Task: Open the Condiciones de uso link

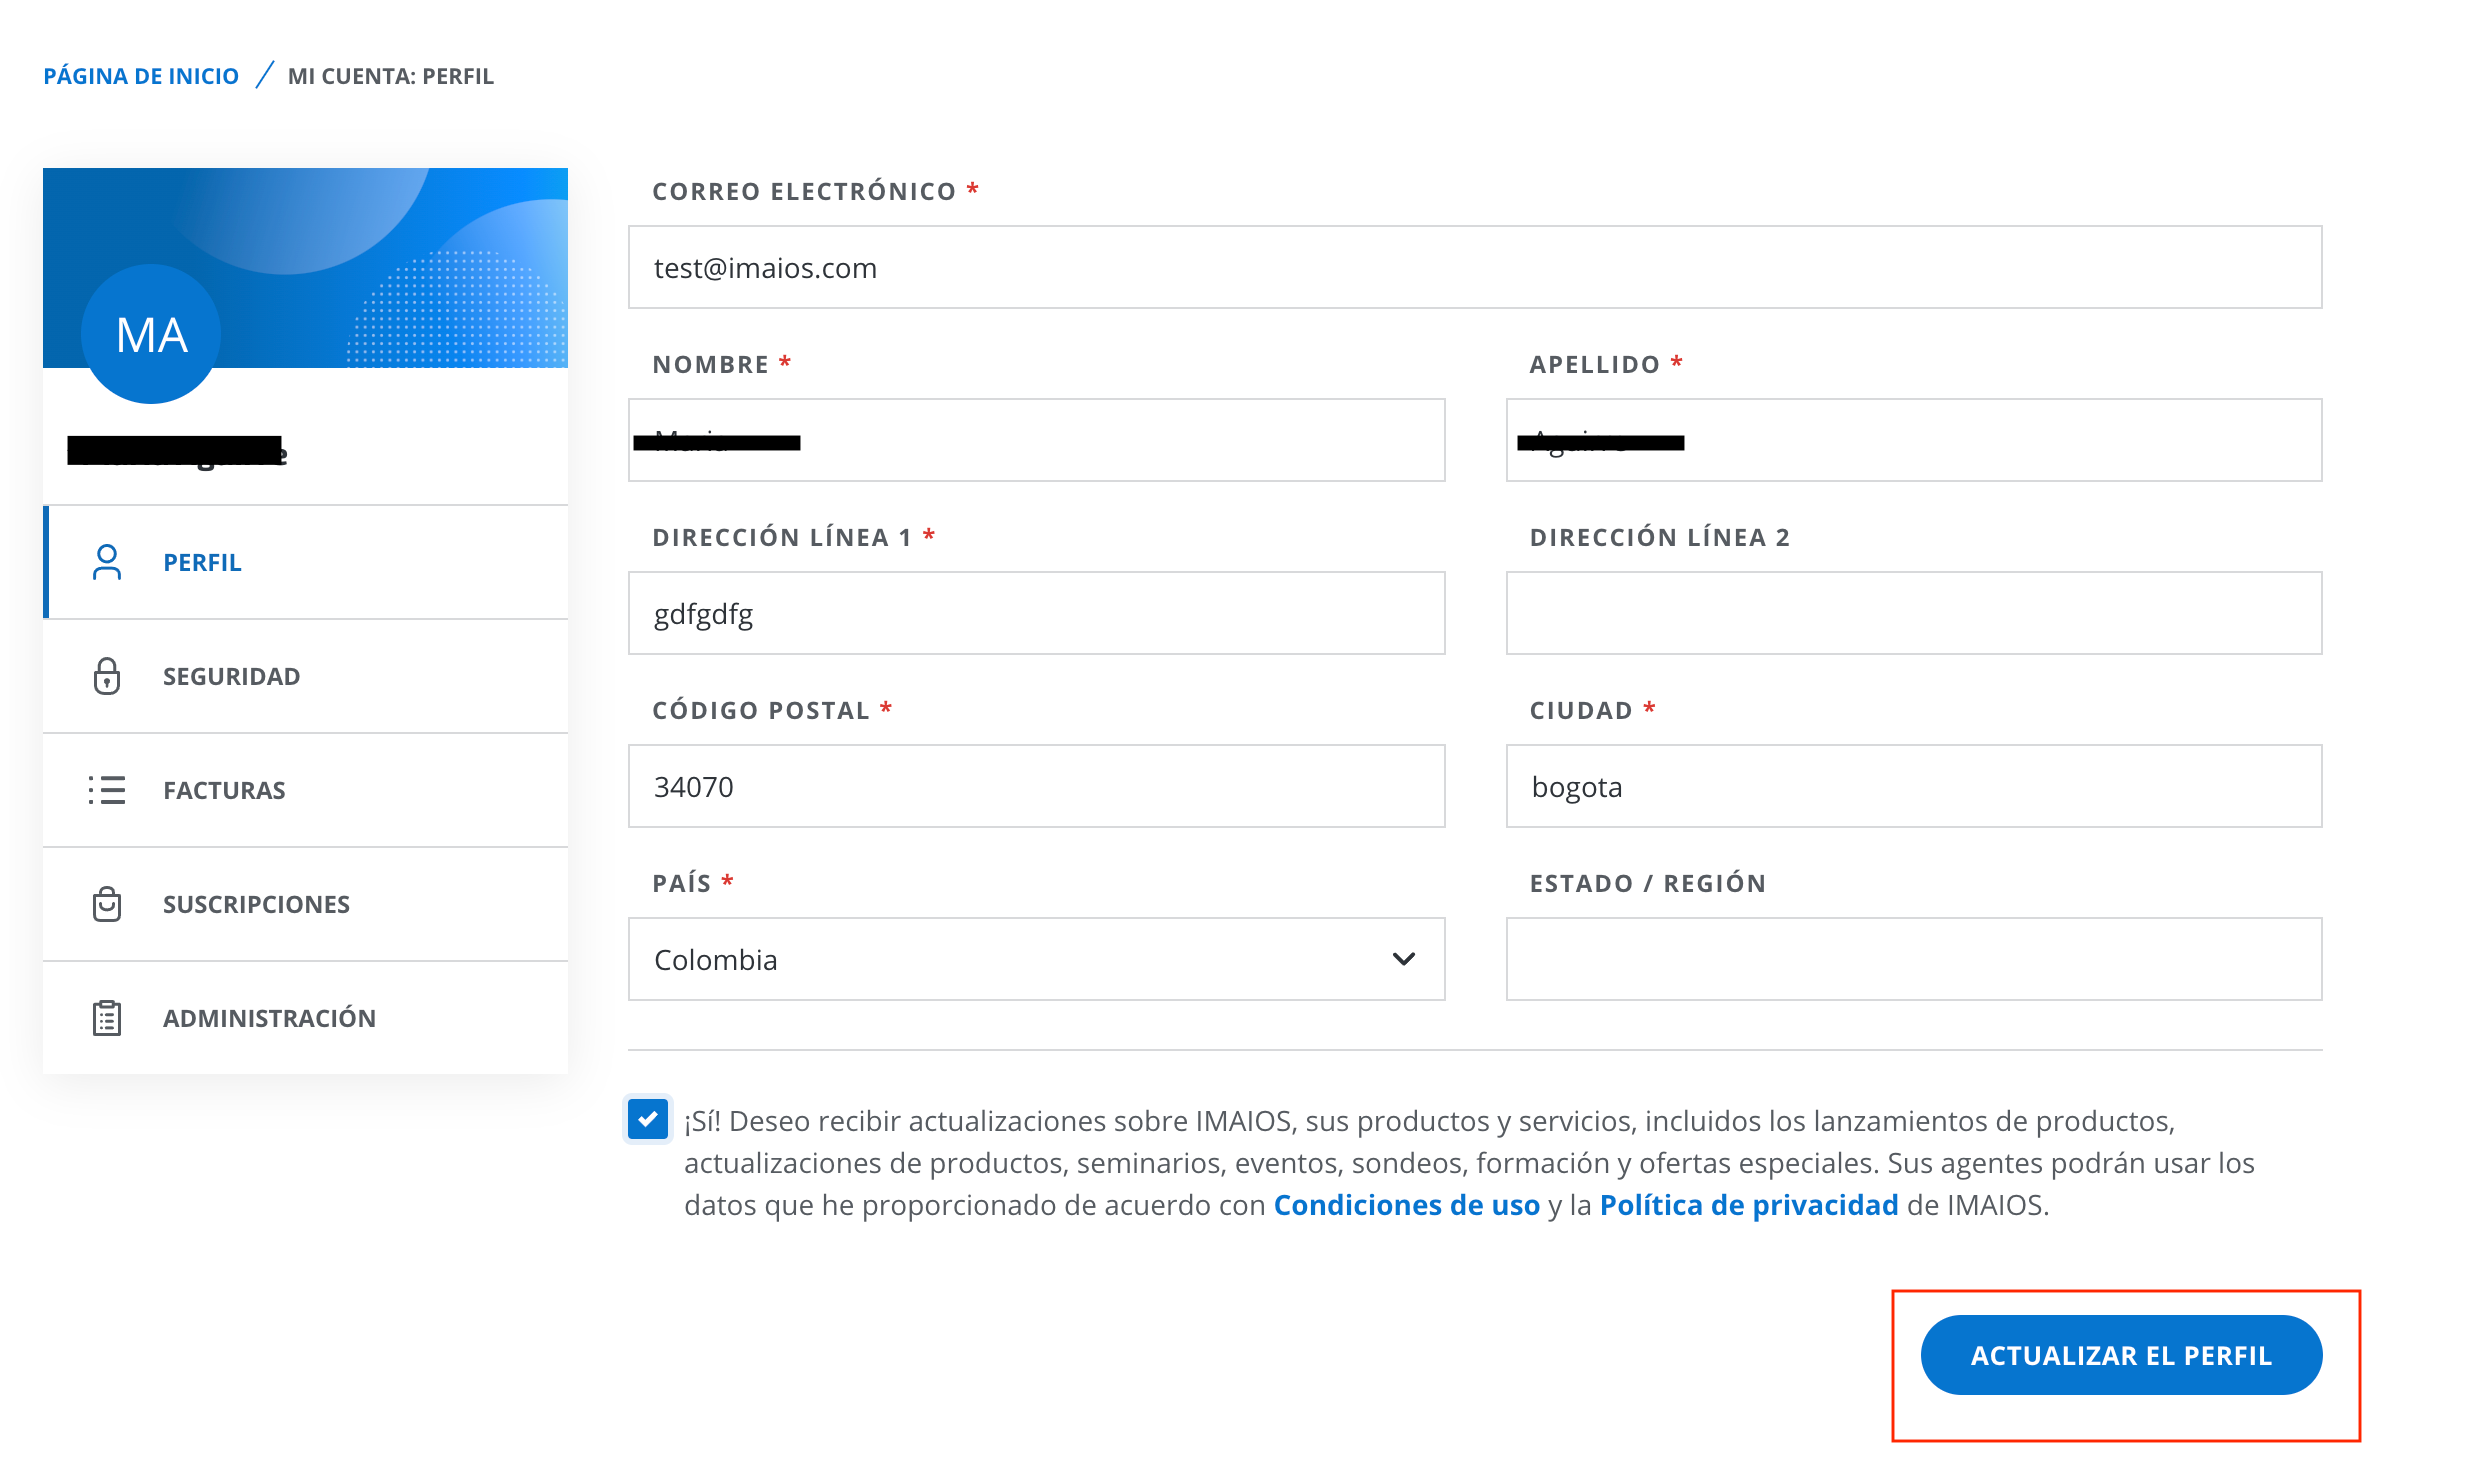Action: coord(1406,1205)
